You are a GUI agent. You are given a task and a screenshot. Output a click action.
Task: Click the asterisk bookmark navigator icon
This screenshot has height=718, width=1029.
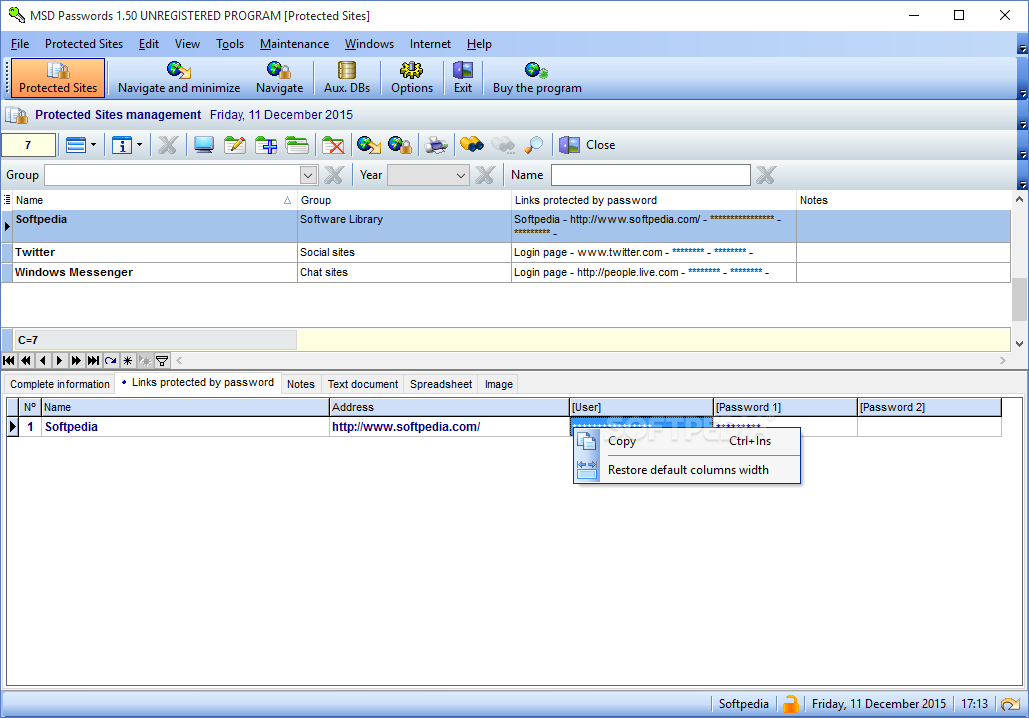(127, 360)
